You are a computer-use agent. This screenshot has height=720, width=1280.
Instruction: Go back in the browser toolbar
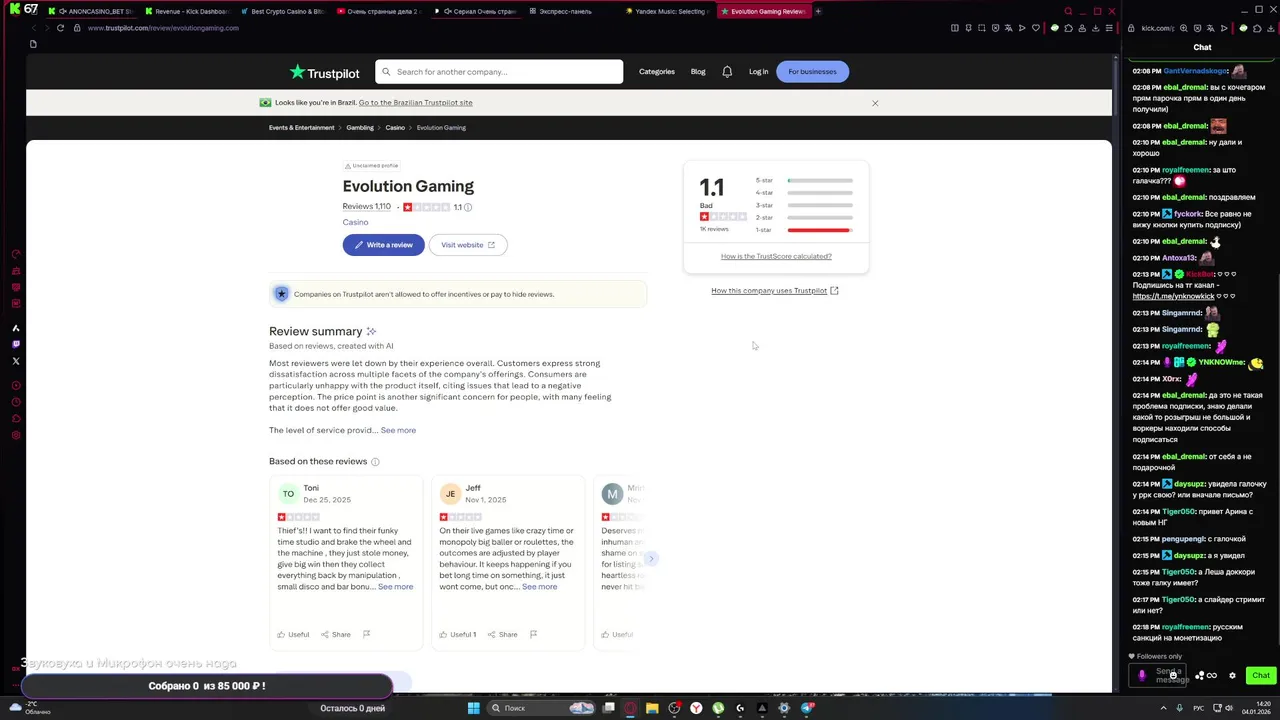(x=32, y=28)
